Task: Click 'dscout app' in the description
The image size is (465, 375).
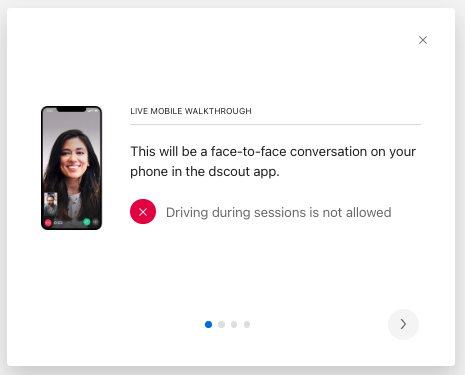Action: pos(244,172)
